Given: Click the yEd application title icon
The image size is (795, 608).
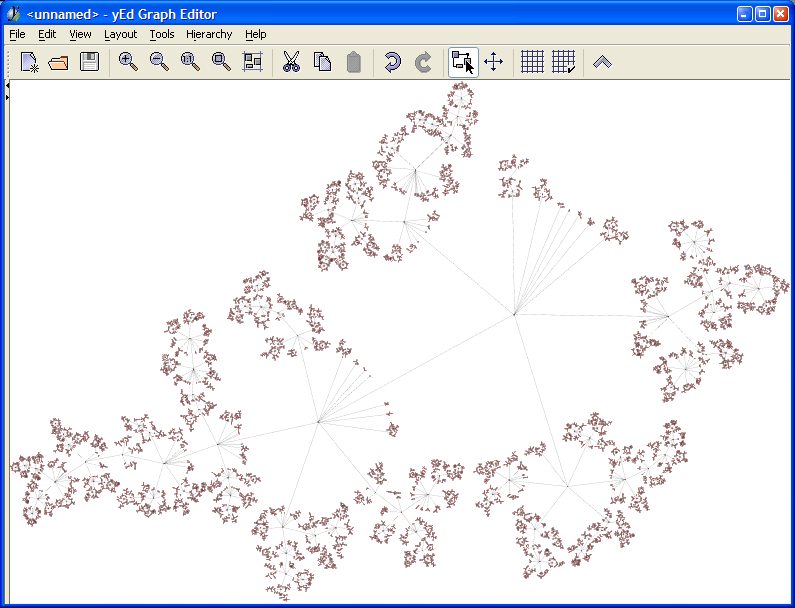Looking at the screenshot, I should pyautogui.click(x=13, y=14).
